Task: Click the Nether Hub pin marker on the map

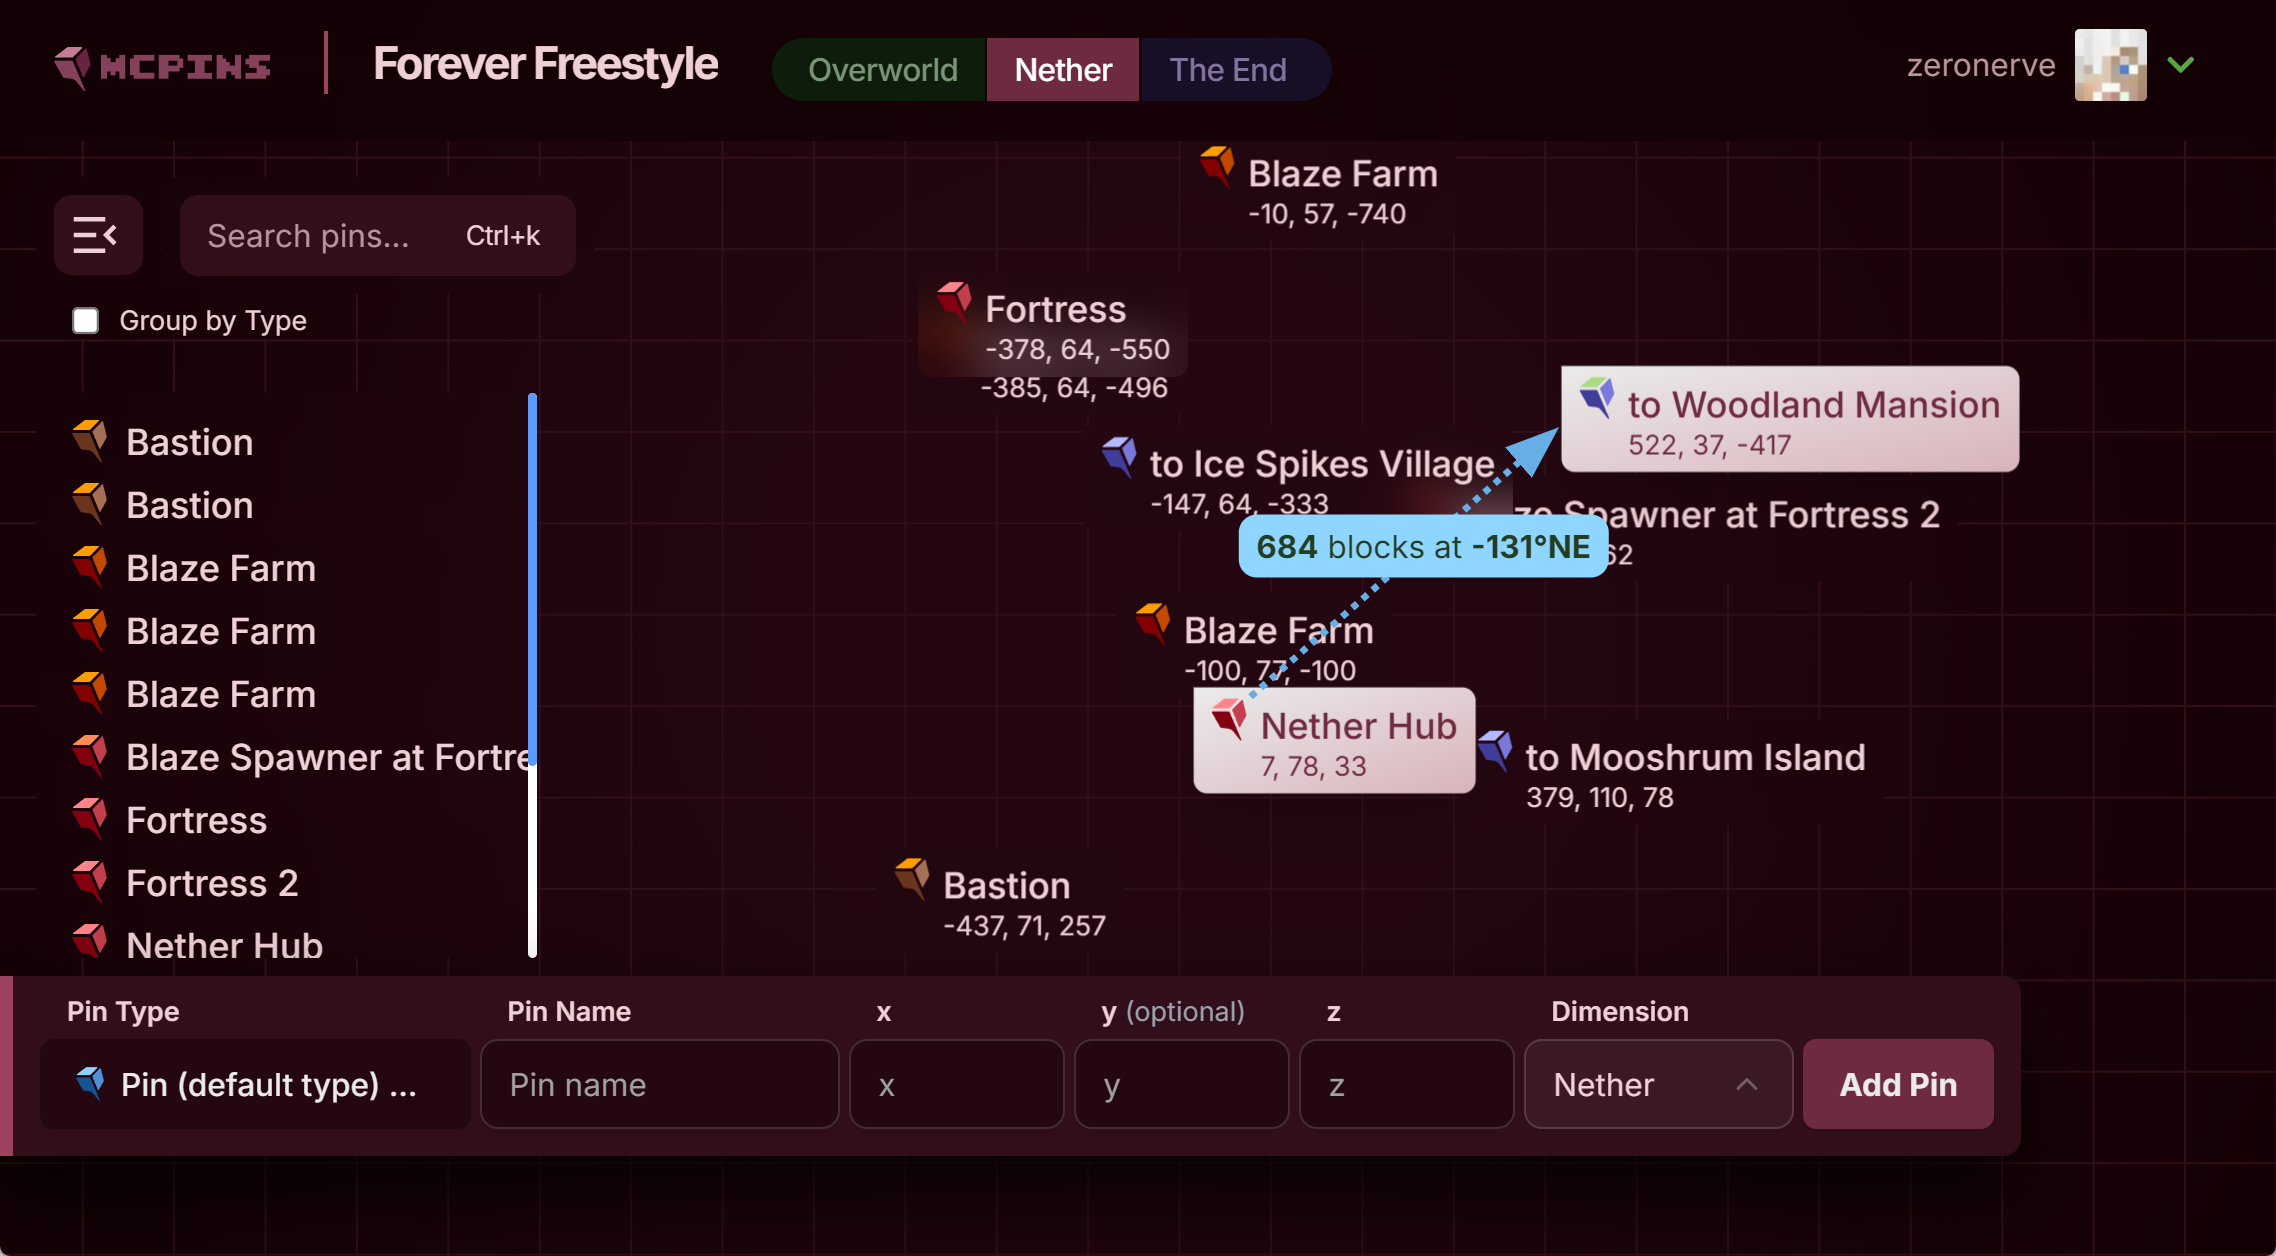Action: point(1229,718)
